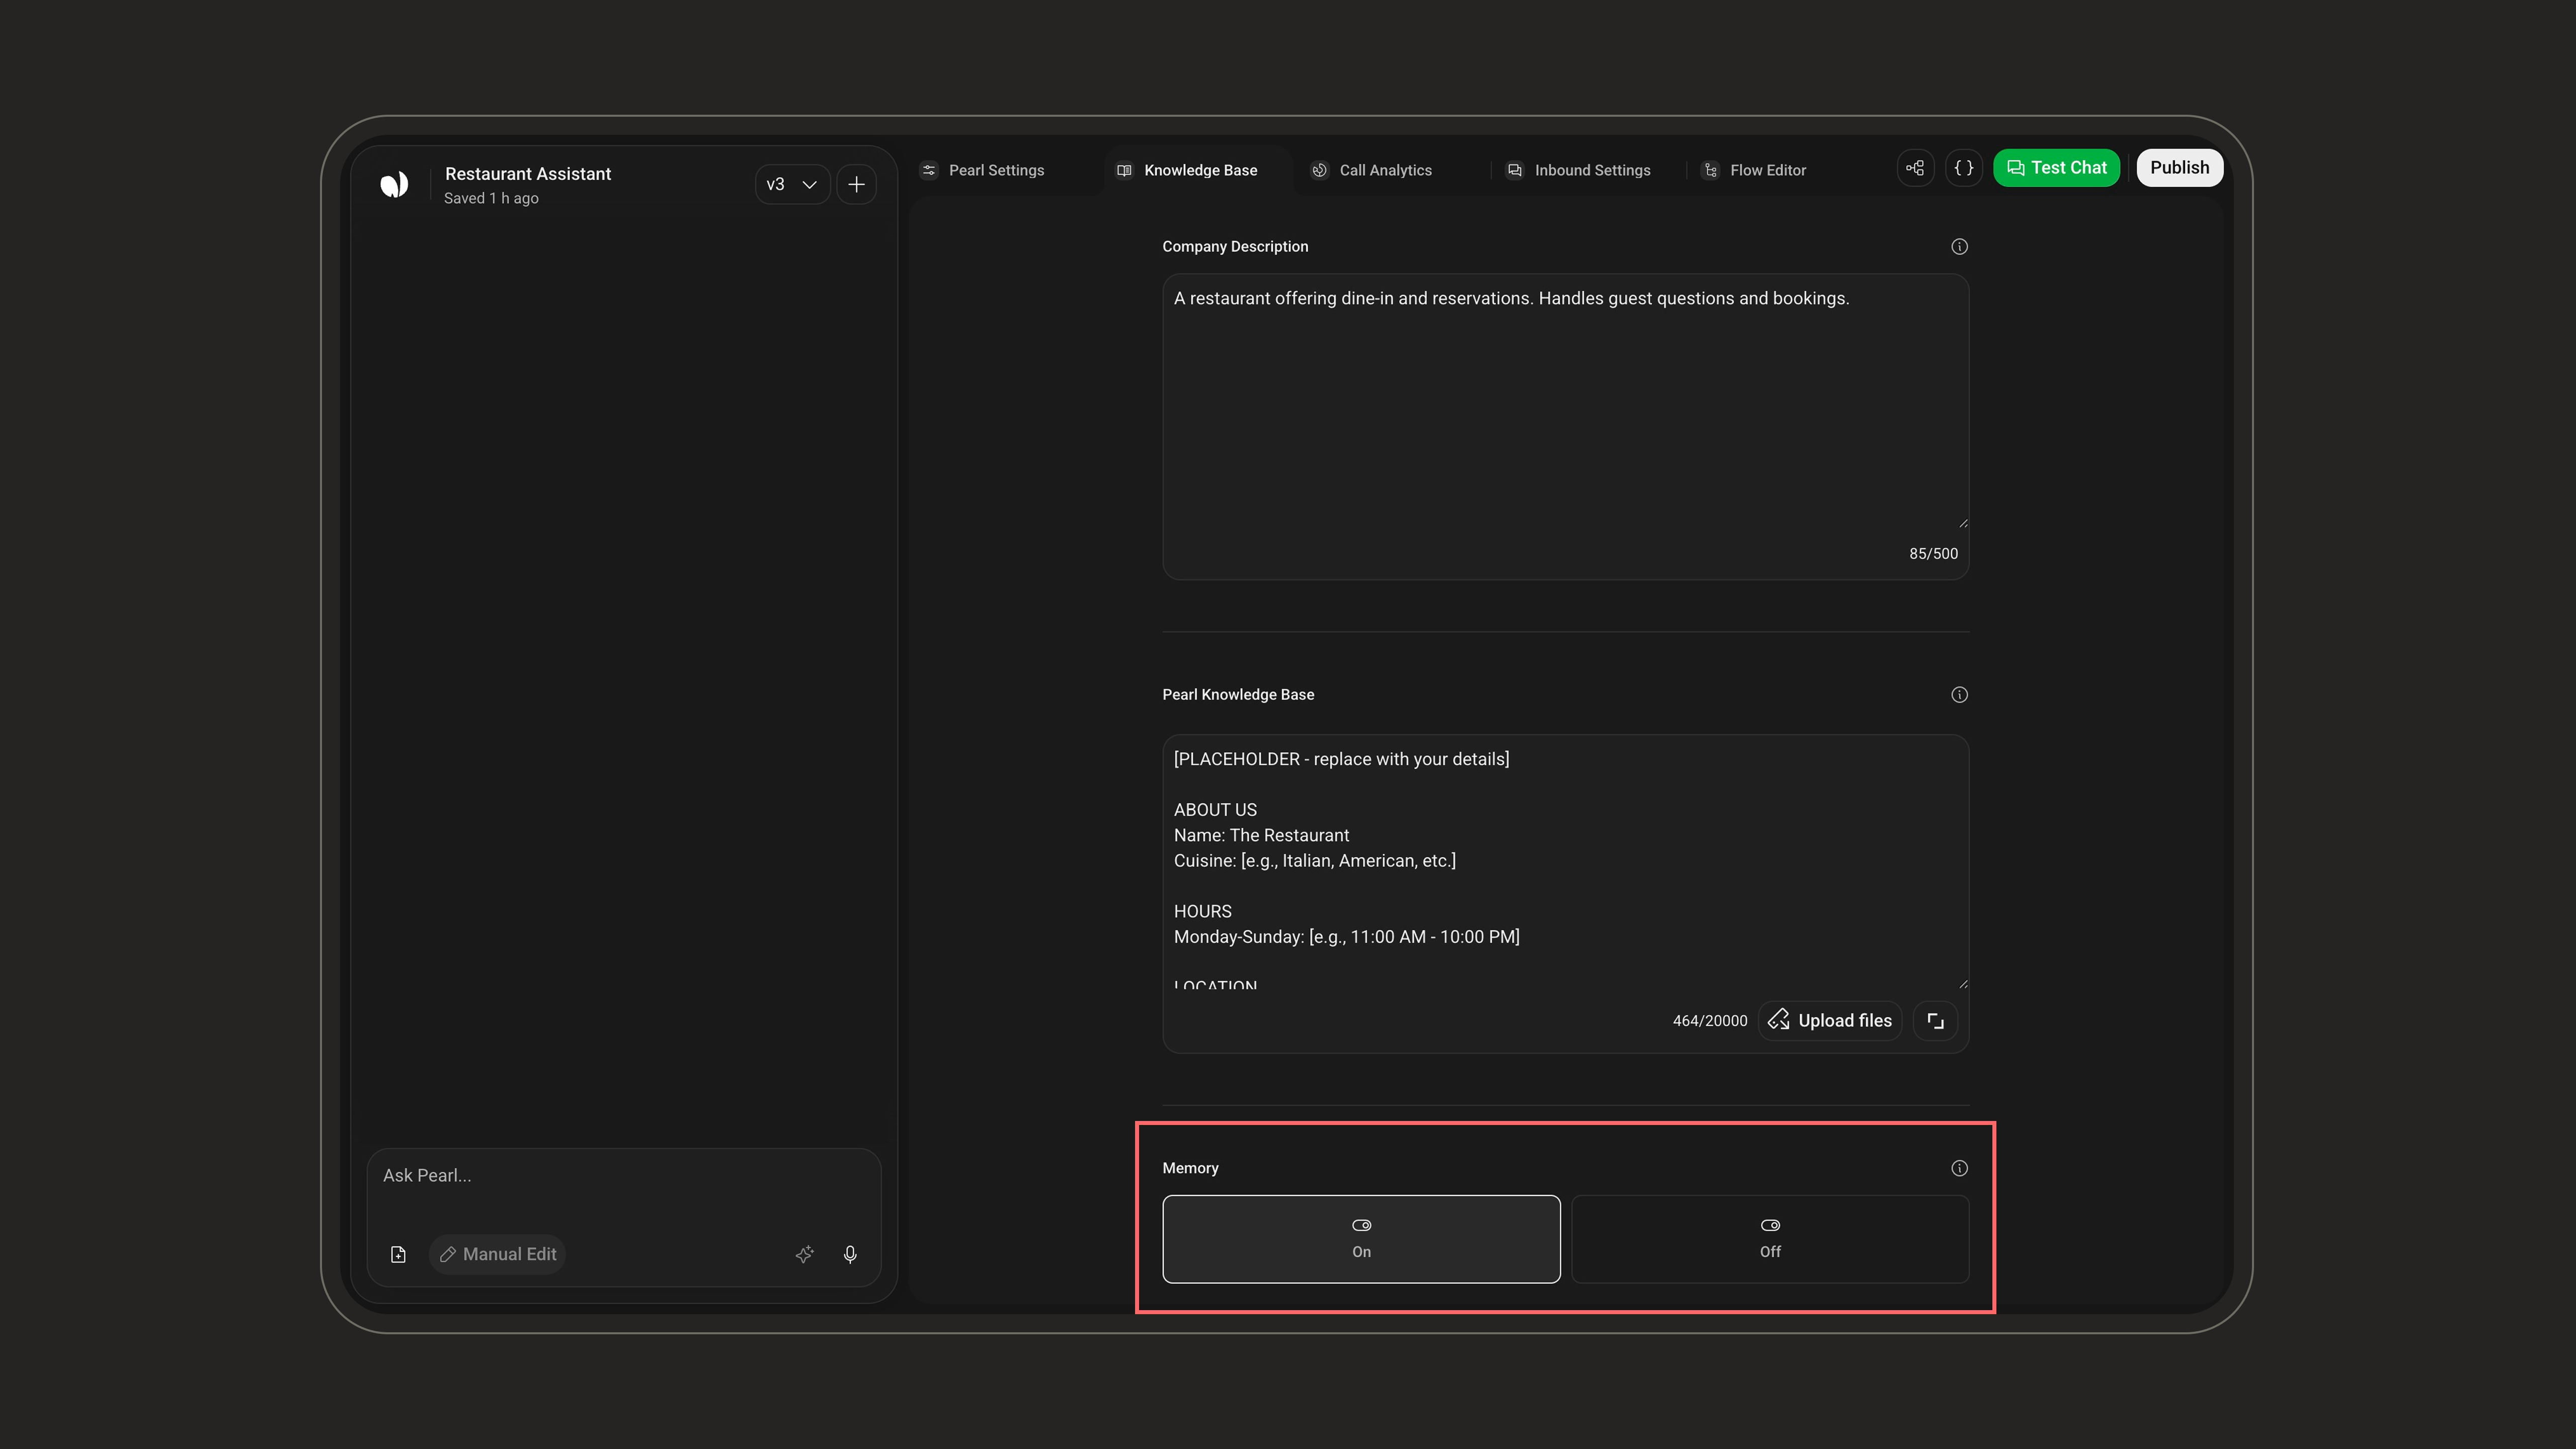Click the Call Analytics chart icon

pyautogui.click(x=1319, y=170)
